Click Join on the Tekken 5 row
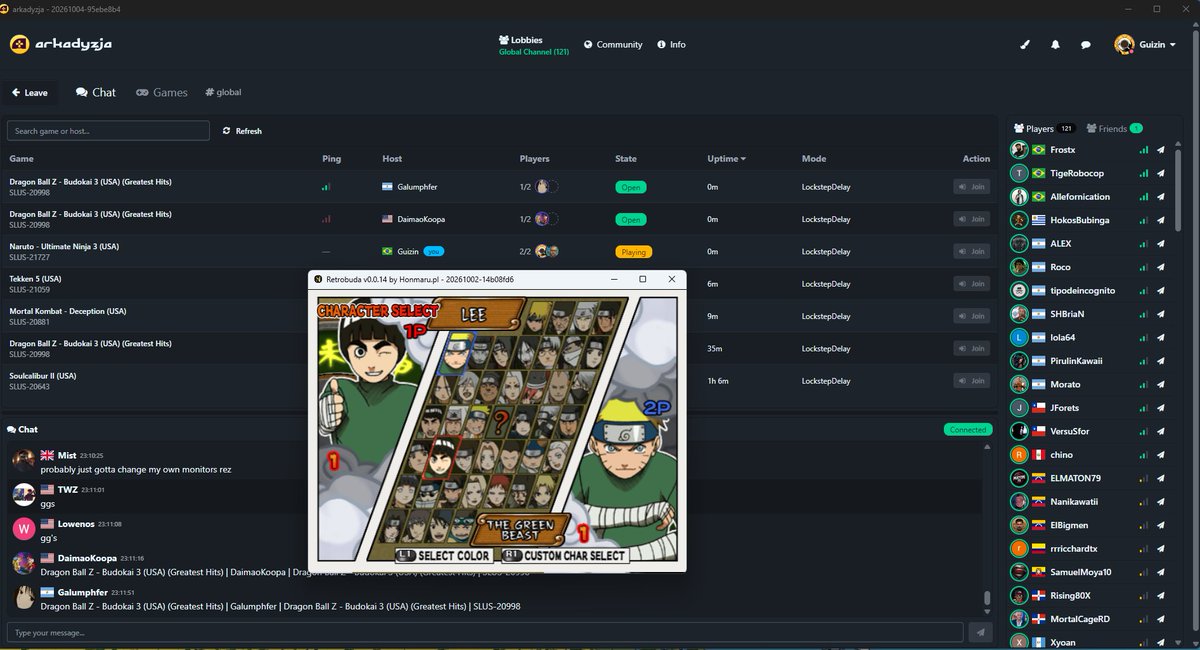 (971, 284)
